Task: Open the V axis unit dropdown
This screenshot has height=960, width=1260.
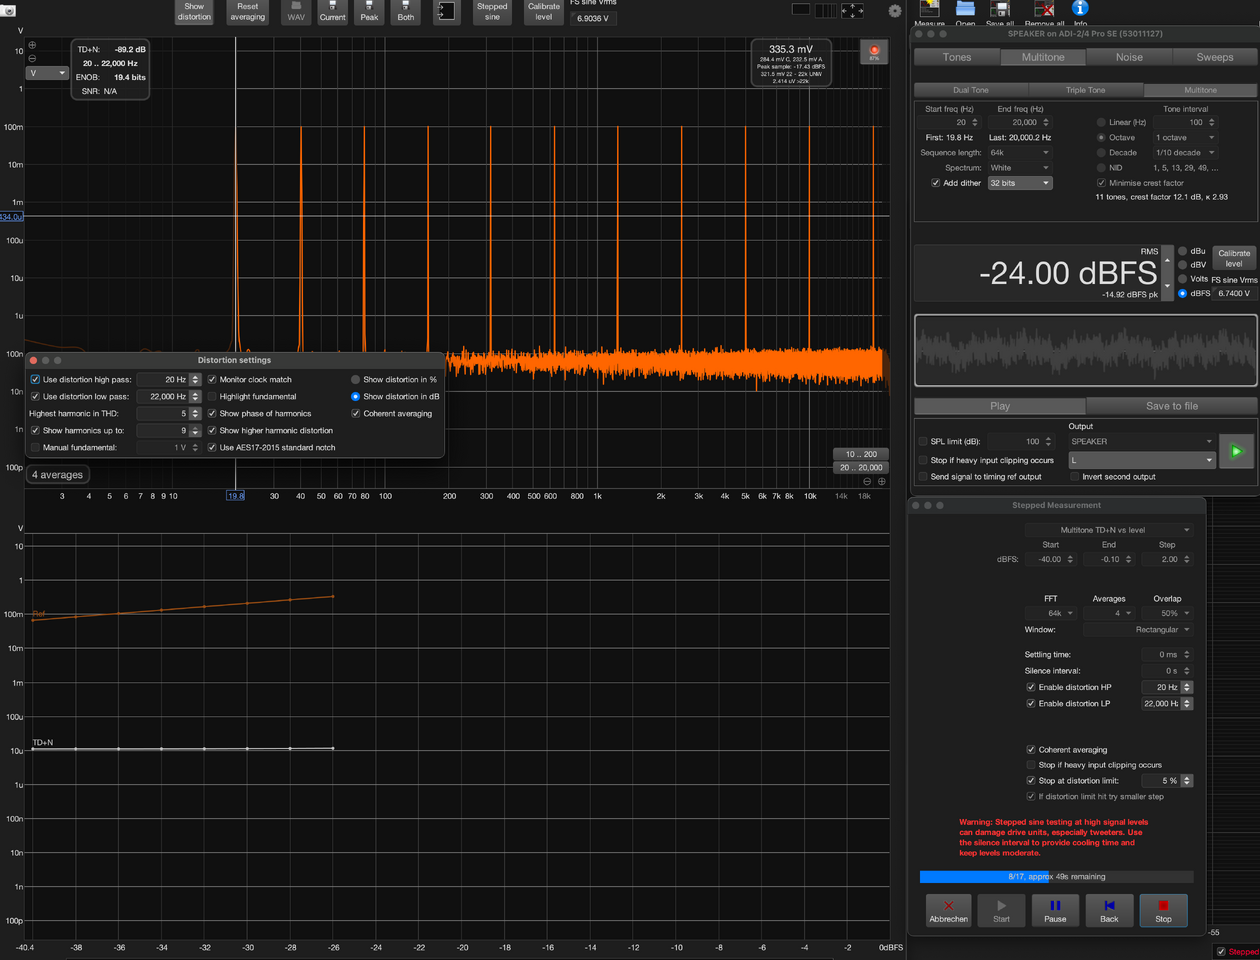Action: coord(47,73)
